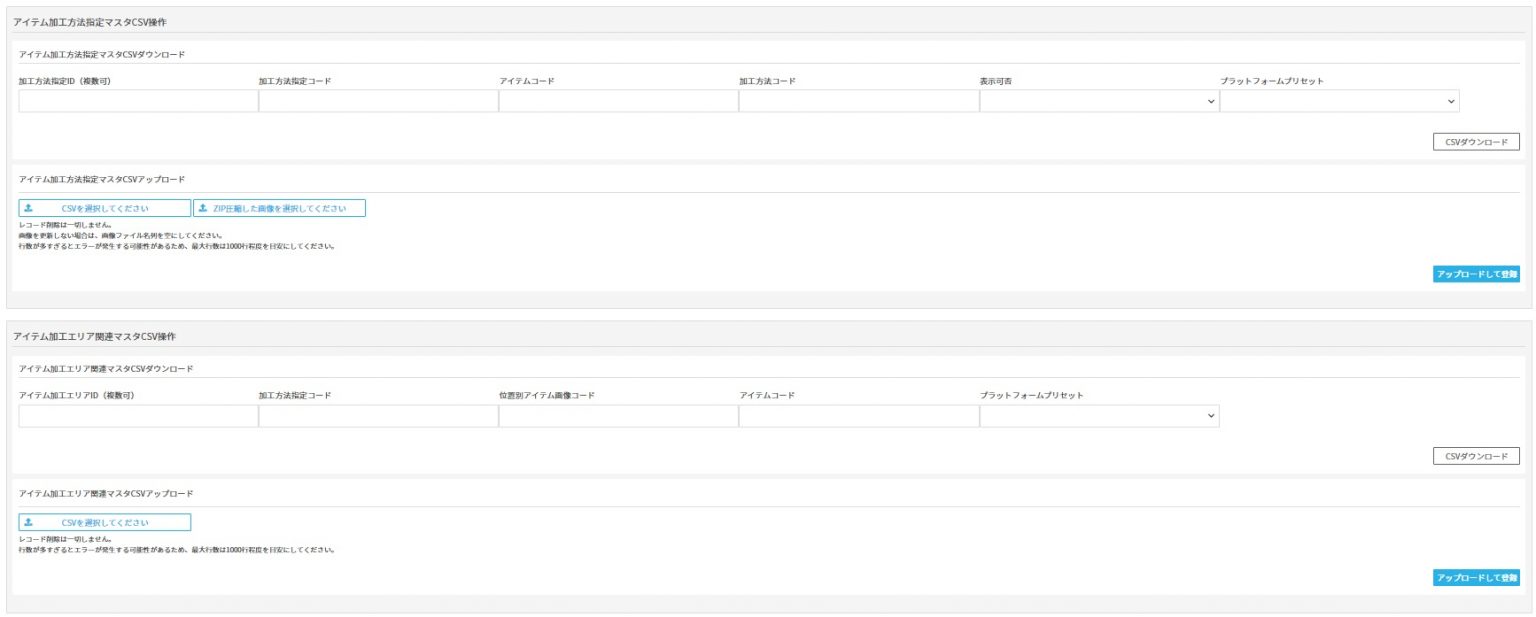Focus the 位置別アイテム画像コード input field
This screenshot has height=617, width=1536.
(618, 416)
